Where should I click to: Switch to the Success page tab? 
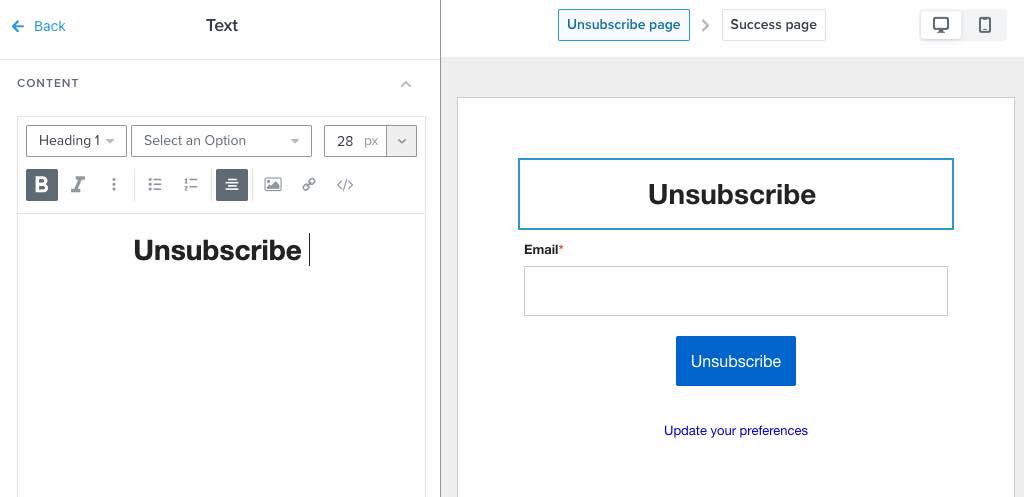(x=774, y=25)
